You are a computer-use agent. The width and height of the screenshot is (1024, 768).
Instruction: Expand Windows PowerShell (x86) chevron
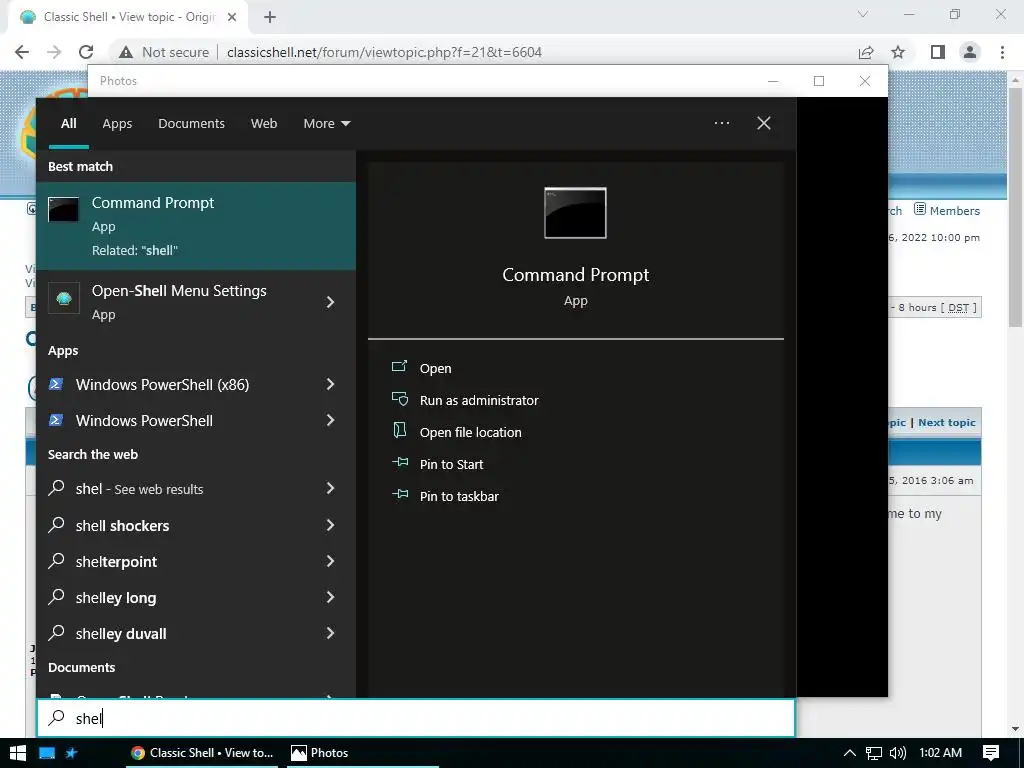tap(330, 385)
